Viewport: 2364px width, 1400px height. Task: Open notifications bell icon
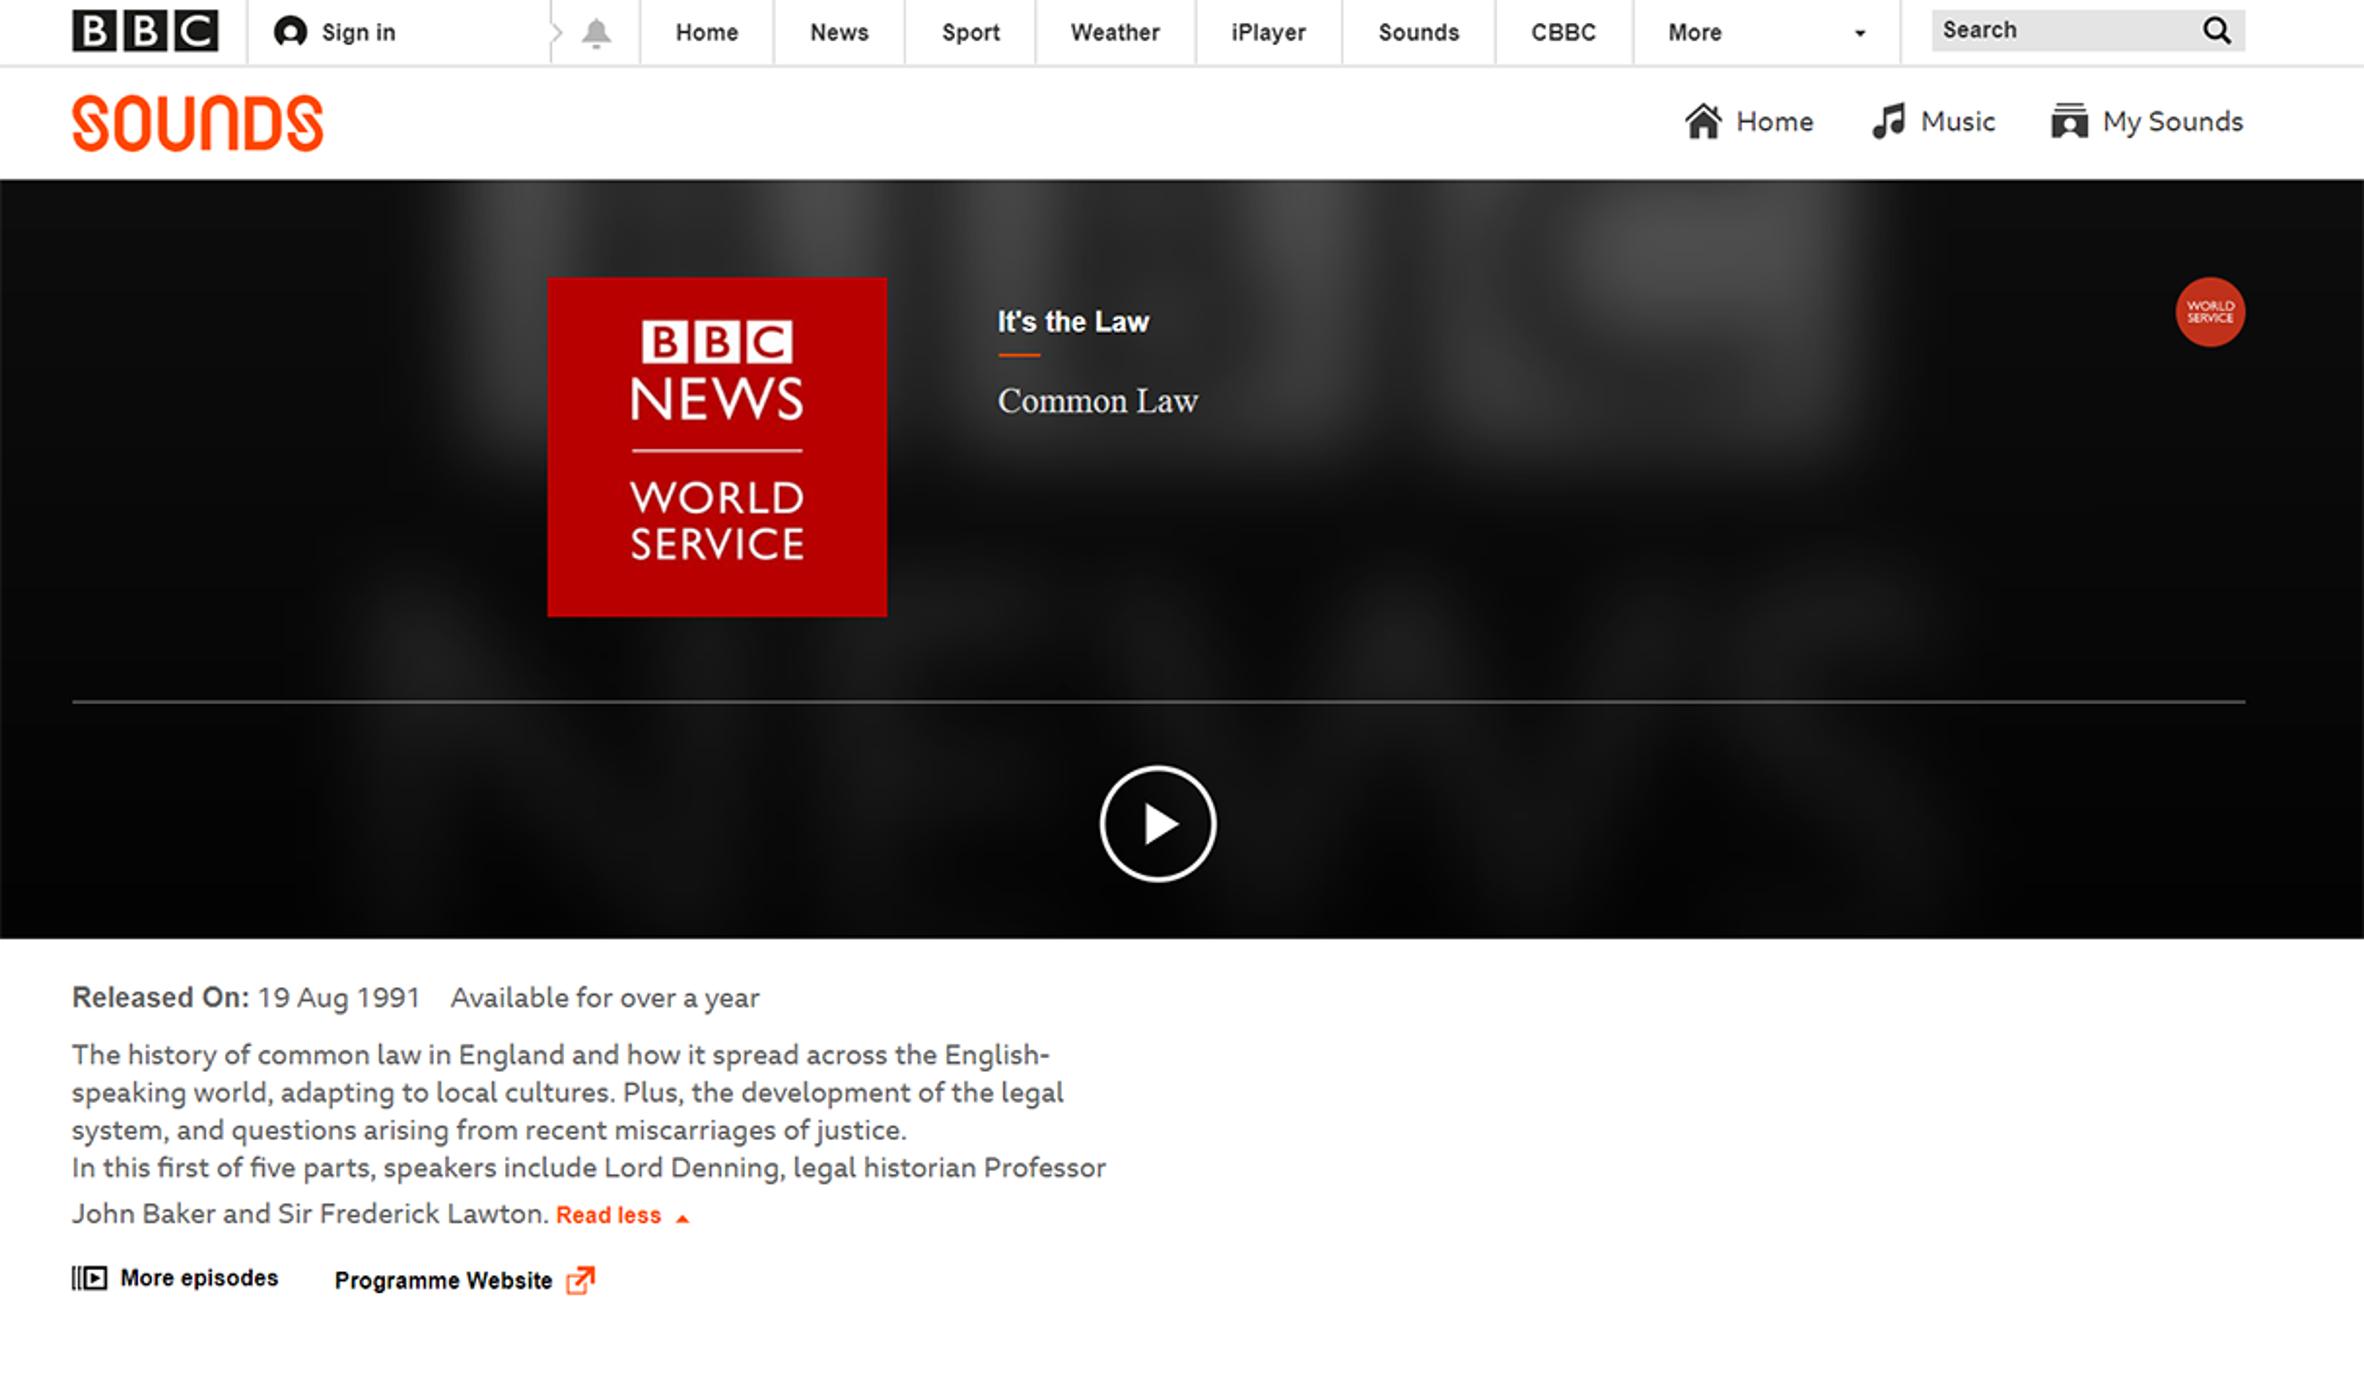pos(596,33)
